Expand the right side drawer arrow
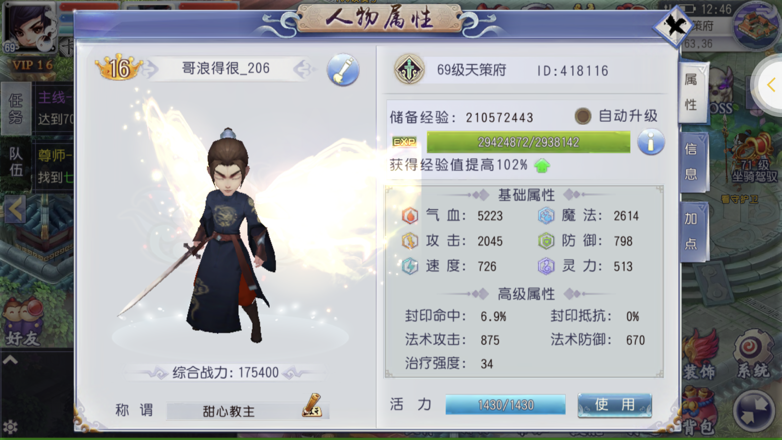This screenshot has width=782, height=440. [770, 85]
